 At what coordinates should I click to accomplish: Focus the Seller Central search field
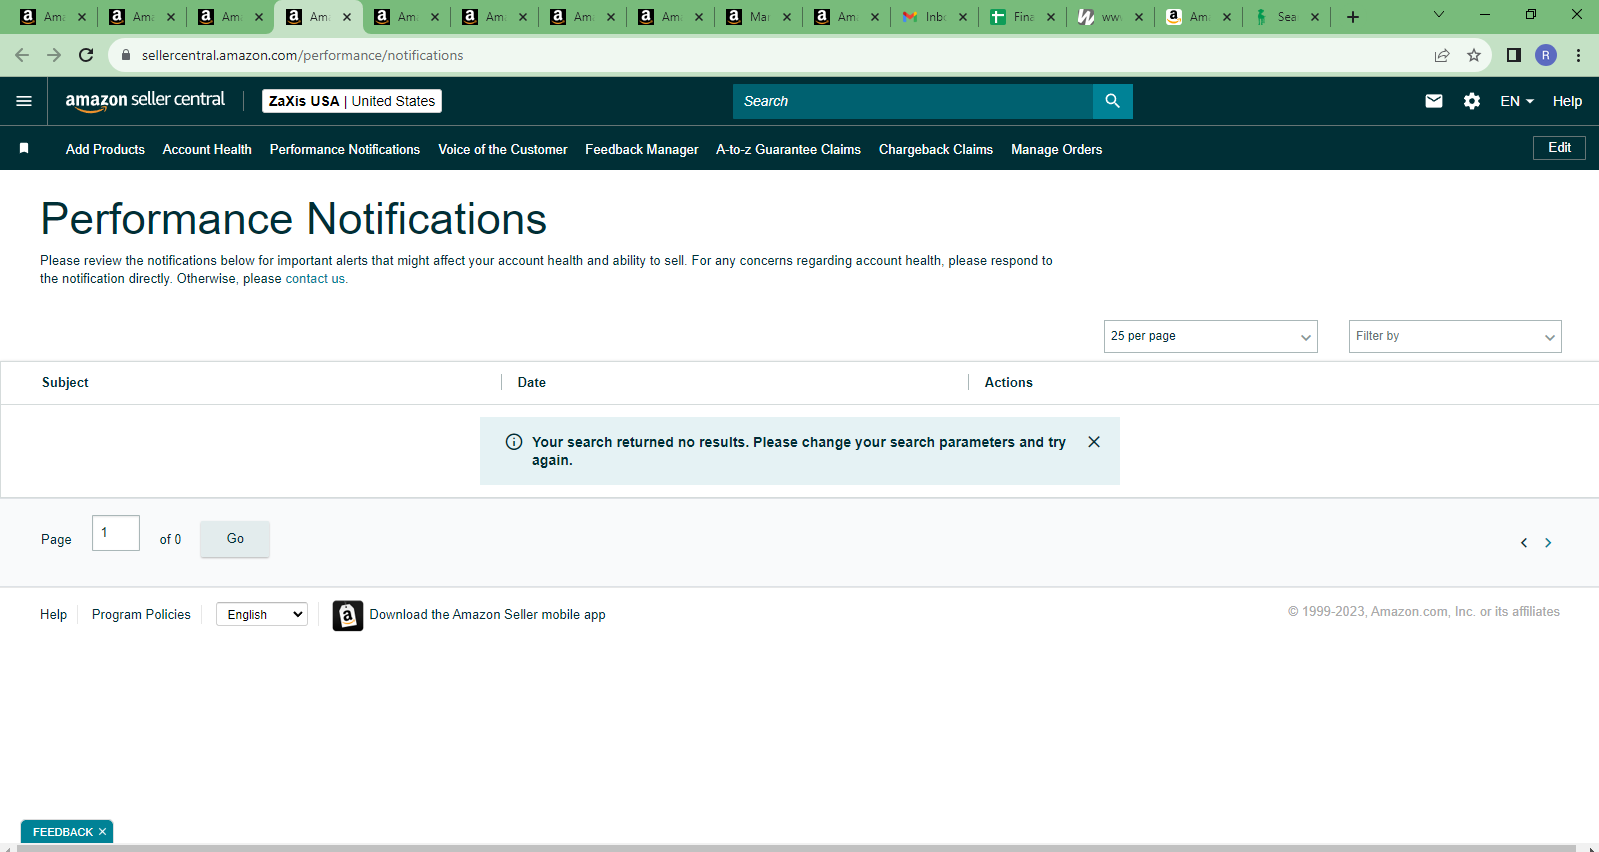[x=913, y=101]
